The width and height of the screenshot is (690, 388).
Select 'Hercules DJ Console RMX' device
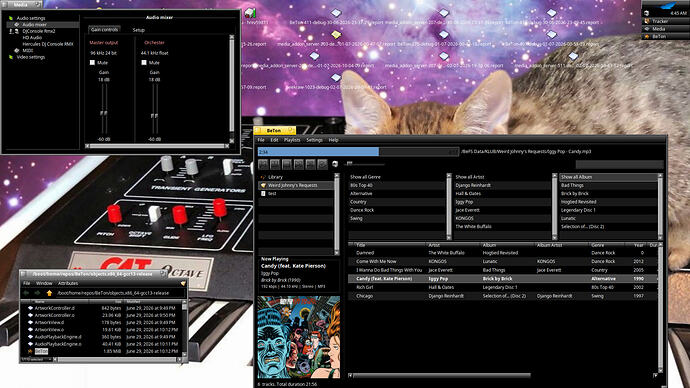[x=48, y=44]
